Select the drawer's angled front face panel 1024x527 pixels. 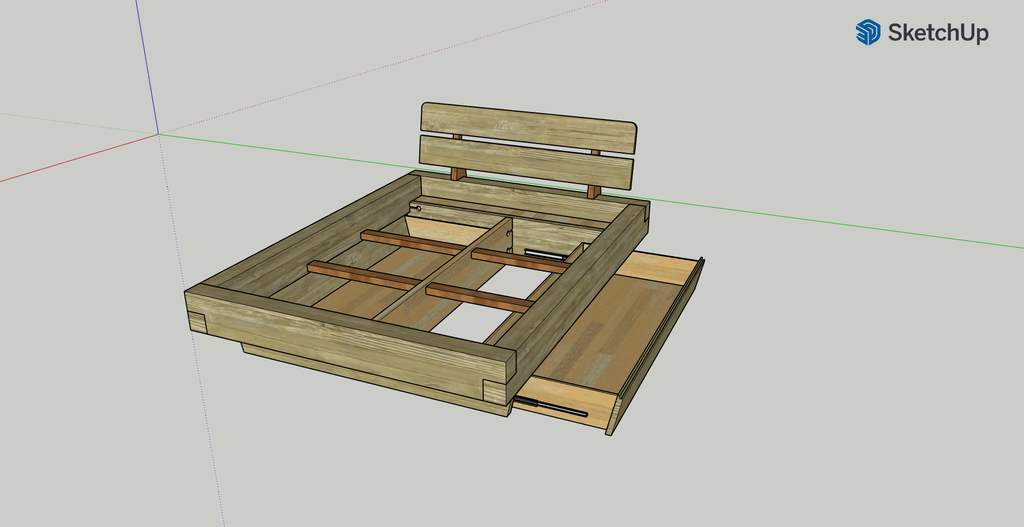(x=655, y=347)
